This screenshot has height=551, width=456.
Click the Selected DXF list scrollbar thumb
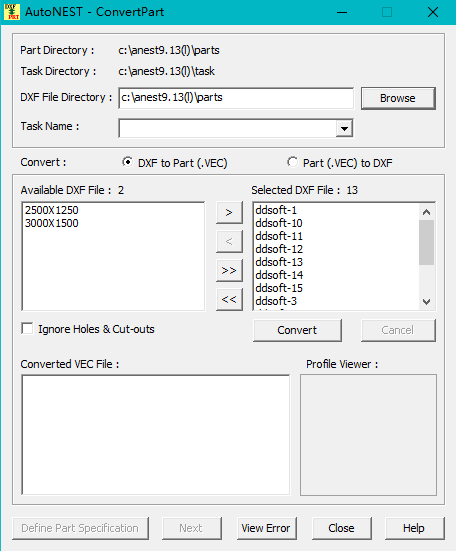(x=426, y=242)
